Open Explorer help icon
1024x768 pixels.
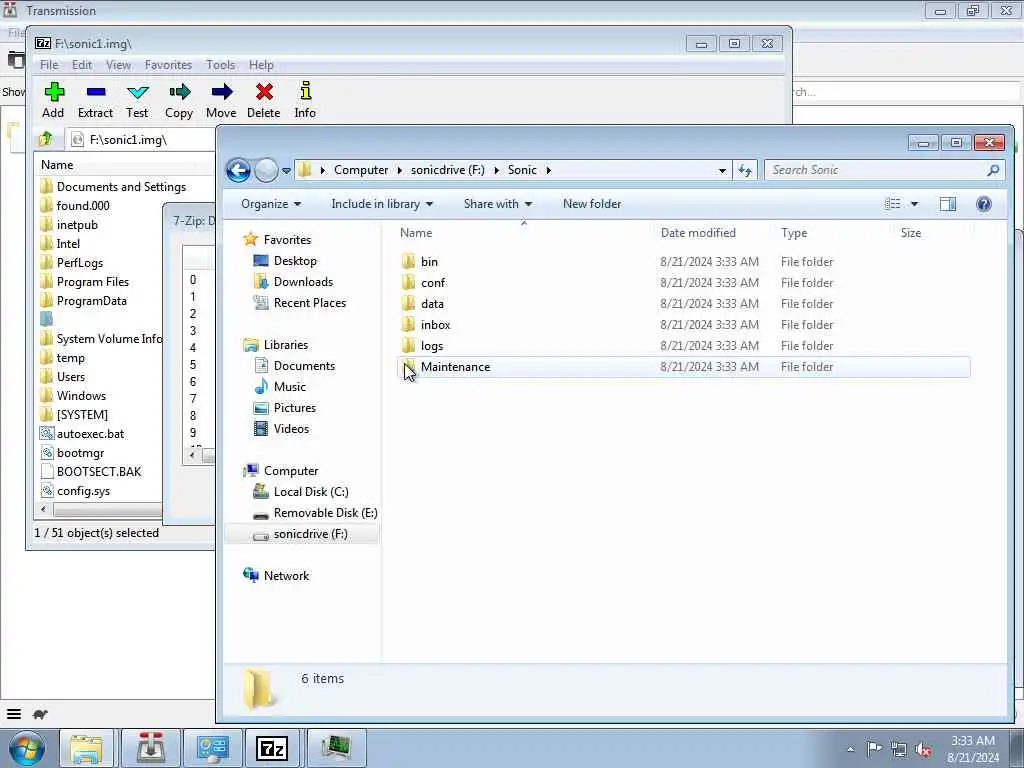point(984,204)
